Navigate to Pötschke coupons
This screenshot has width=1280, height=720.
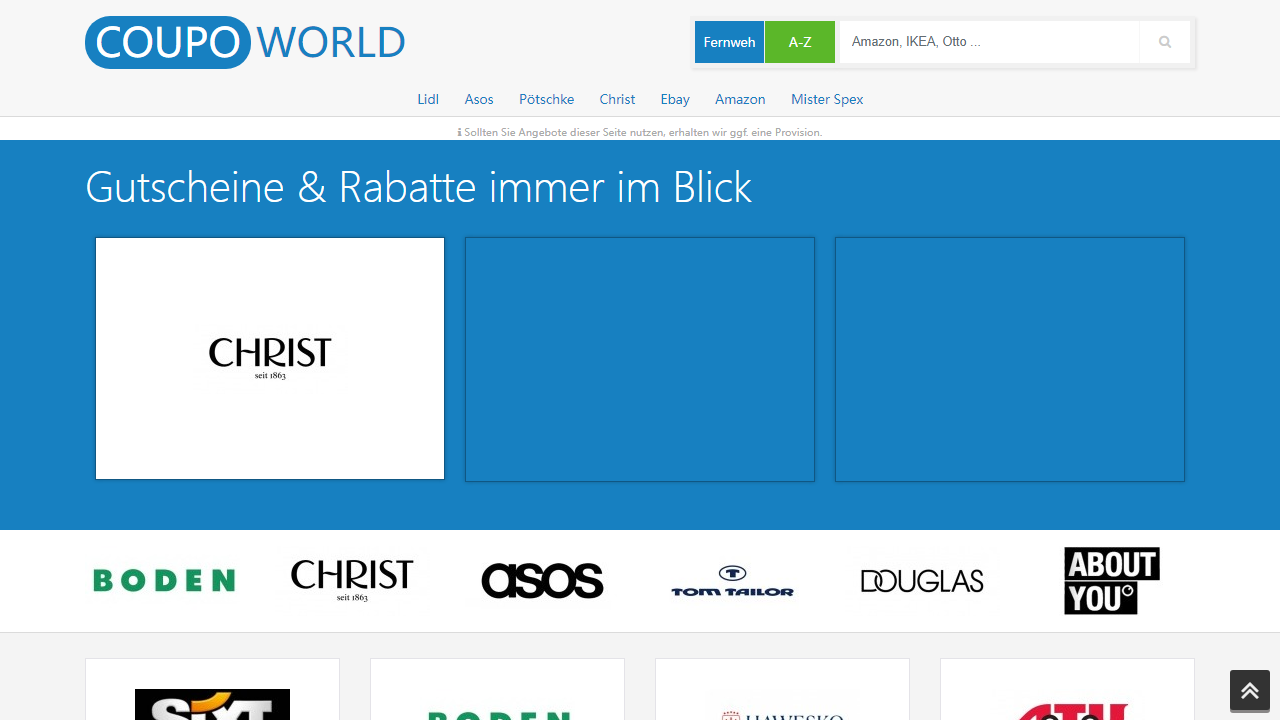tap(546, 99)
